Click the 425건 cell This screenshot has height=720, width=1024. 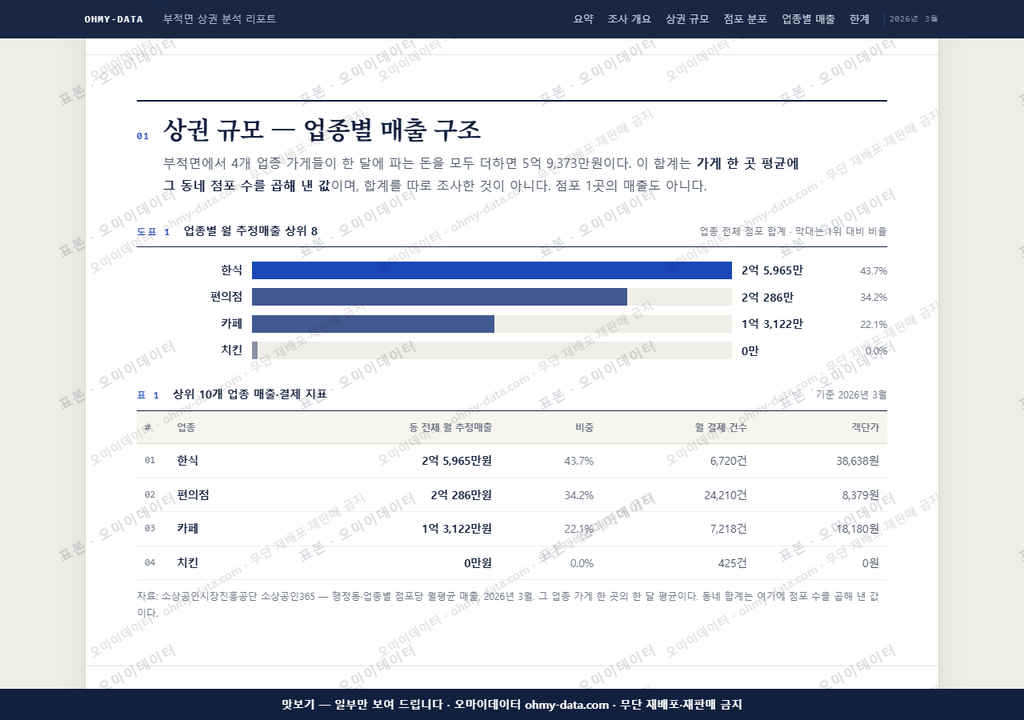(x=732, y=563)
